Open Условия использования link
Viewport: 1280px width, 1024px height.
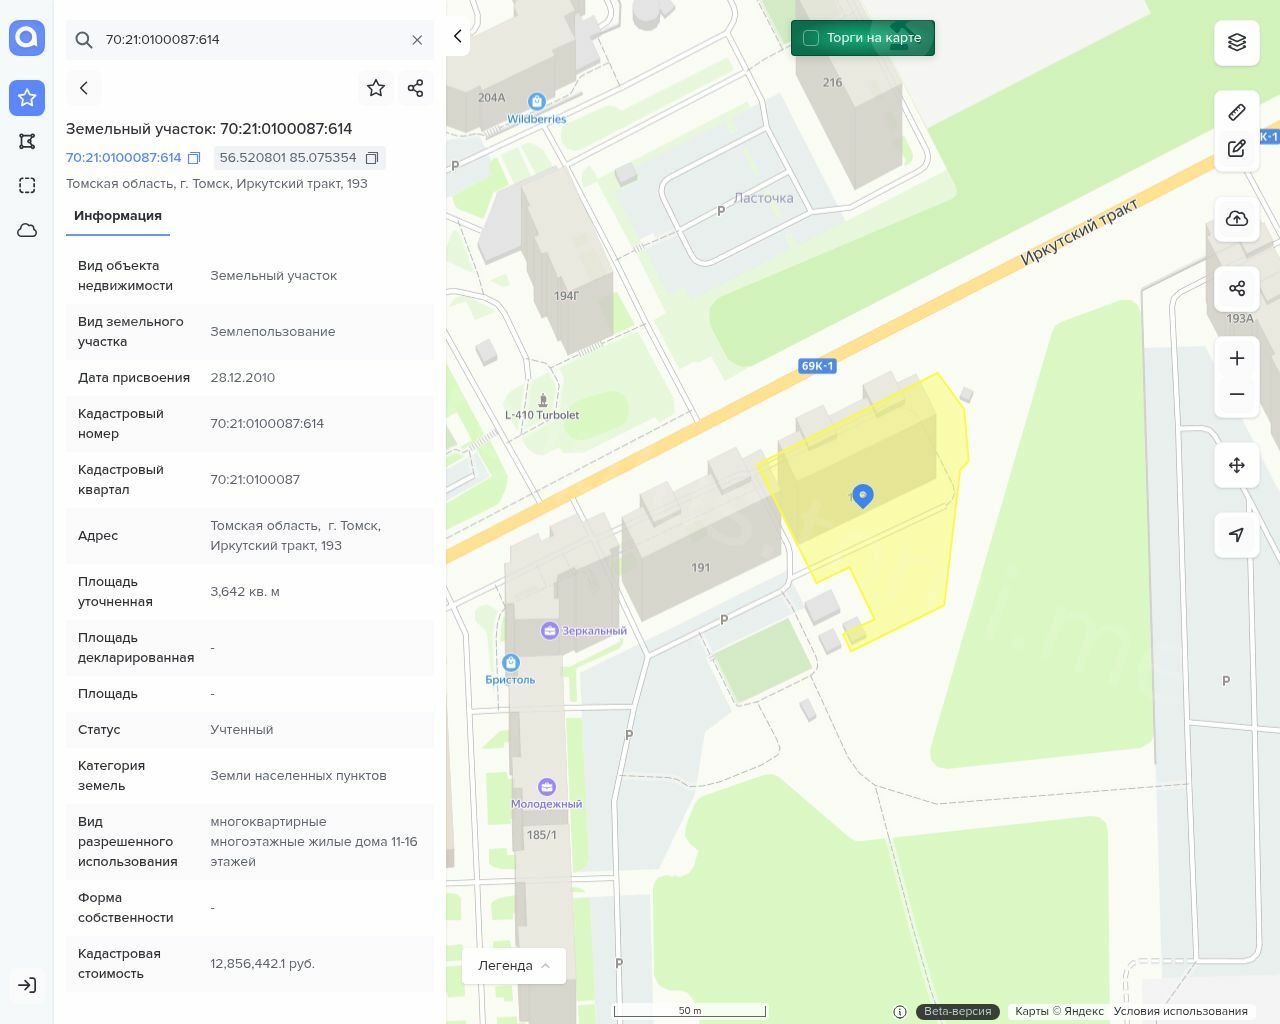[1180, 1011]
